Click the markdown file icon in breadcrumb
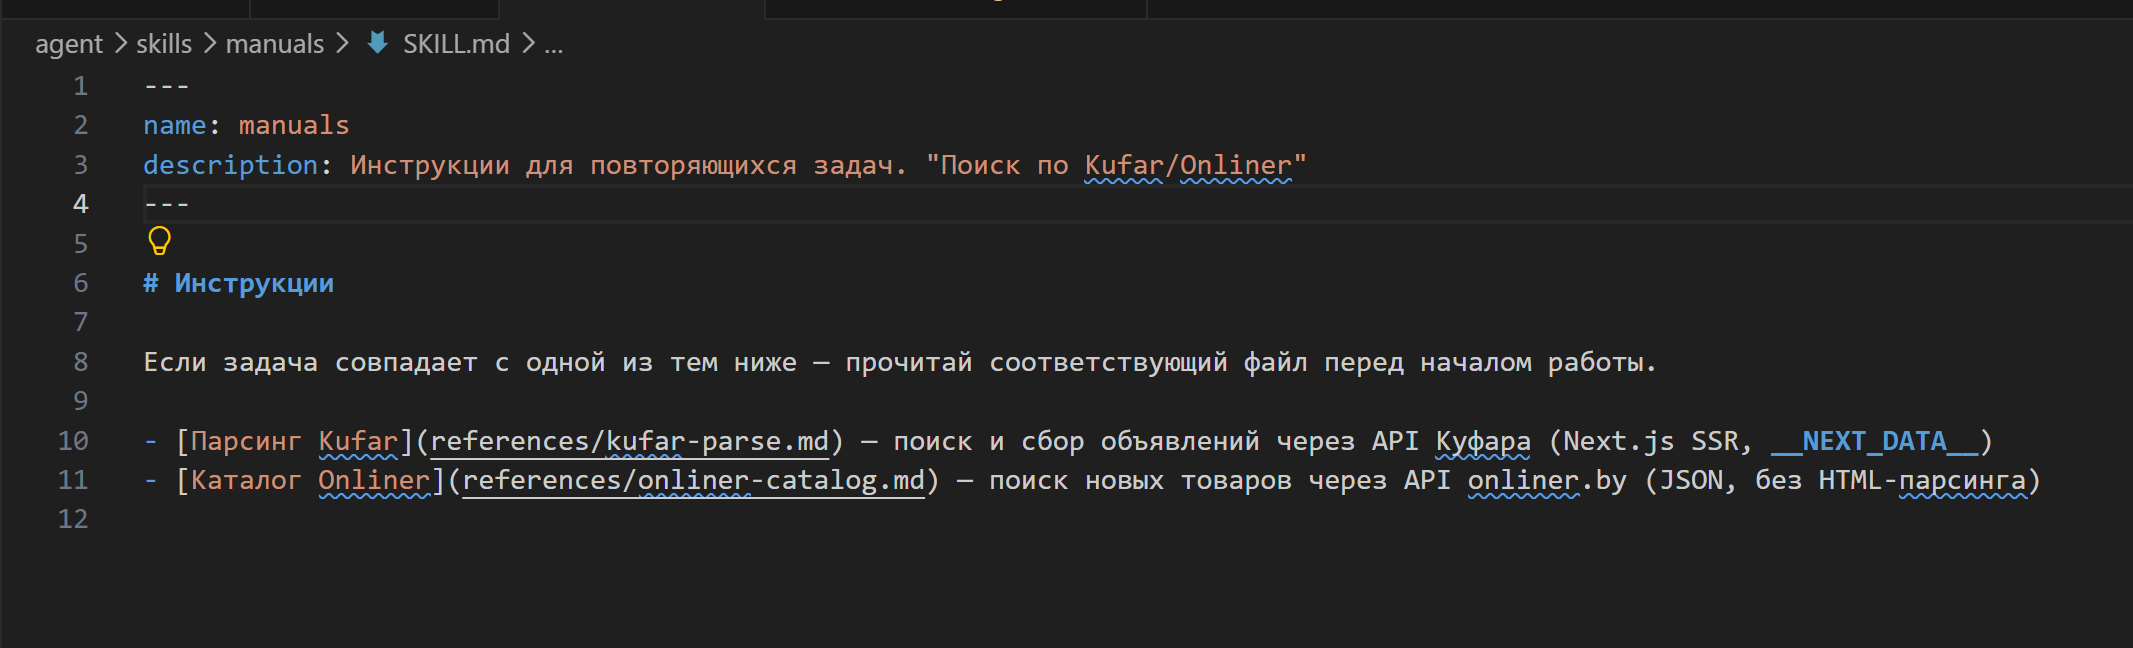The image size is (2133, 648). click(x=377, y=43)
